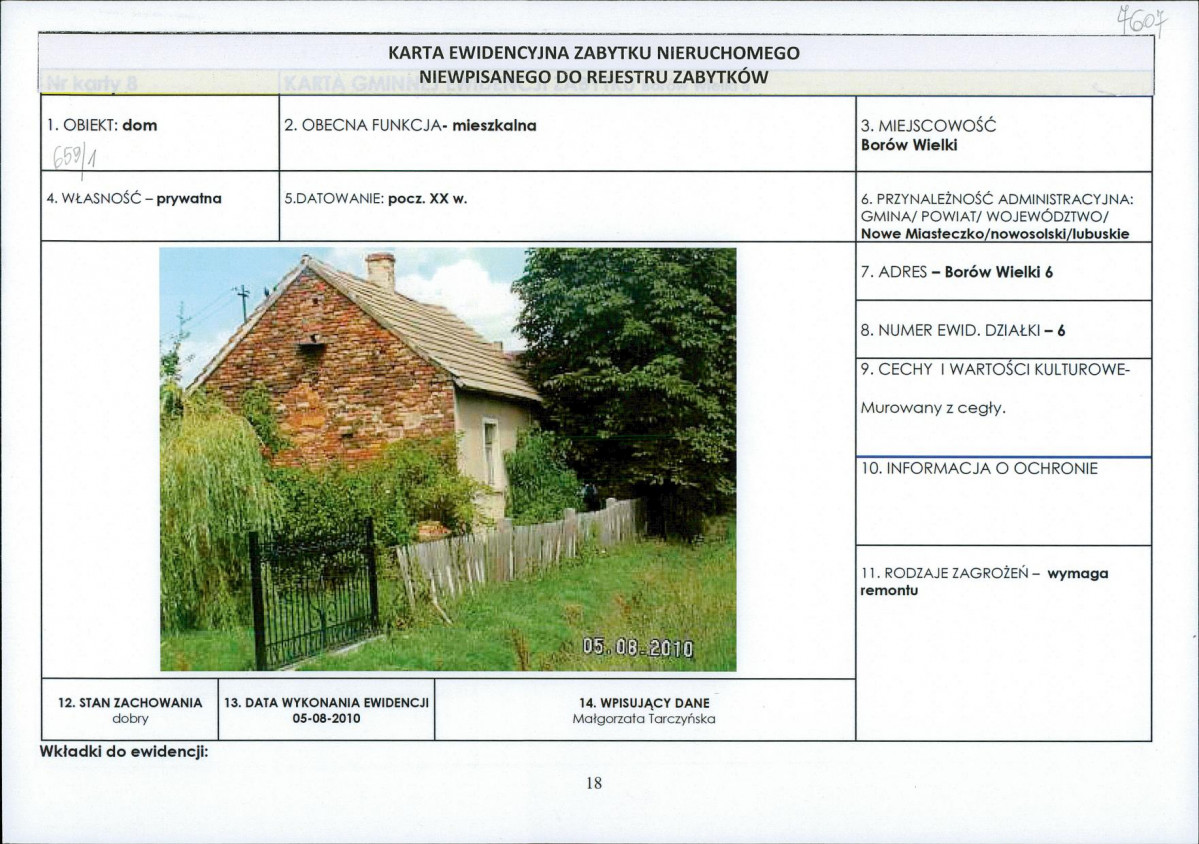
Task: Click 'Wkładki do ewidencji:' text
Action: tap(124, 752)
